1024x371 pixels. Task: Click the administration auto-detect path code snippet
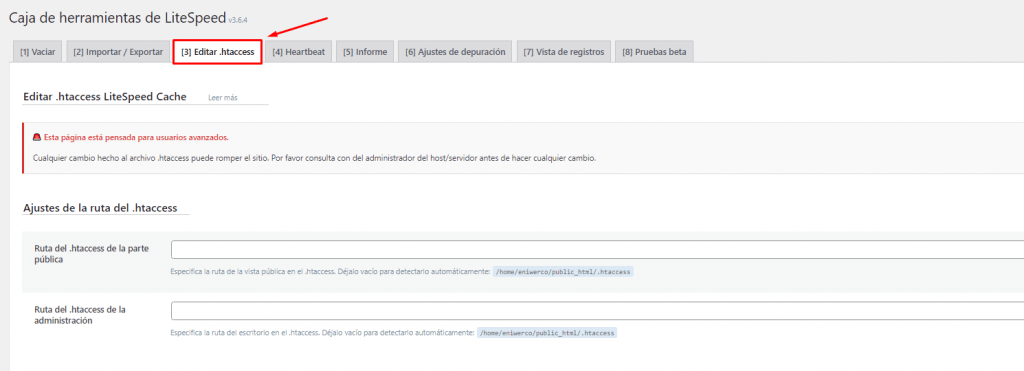pyautogui.click(x=547, y=332)
